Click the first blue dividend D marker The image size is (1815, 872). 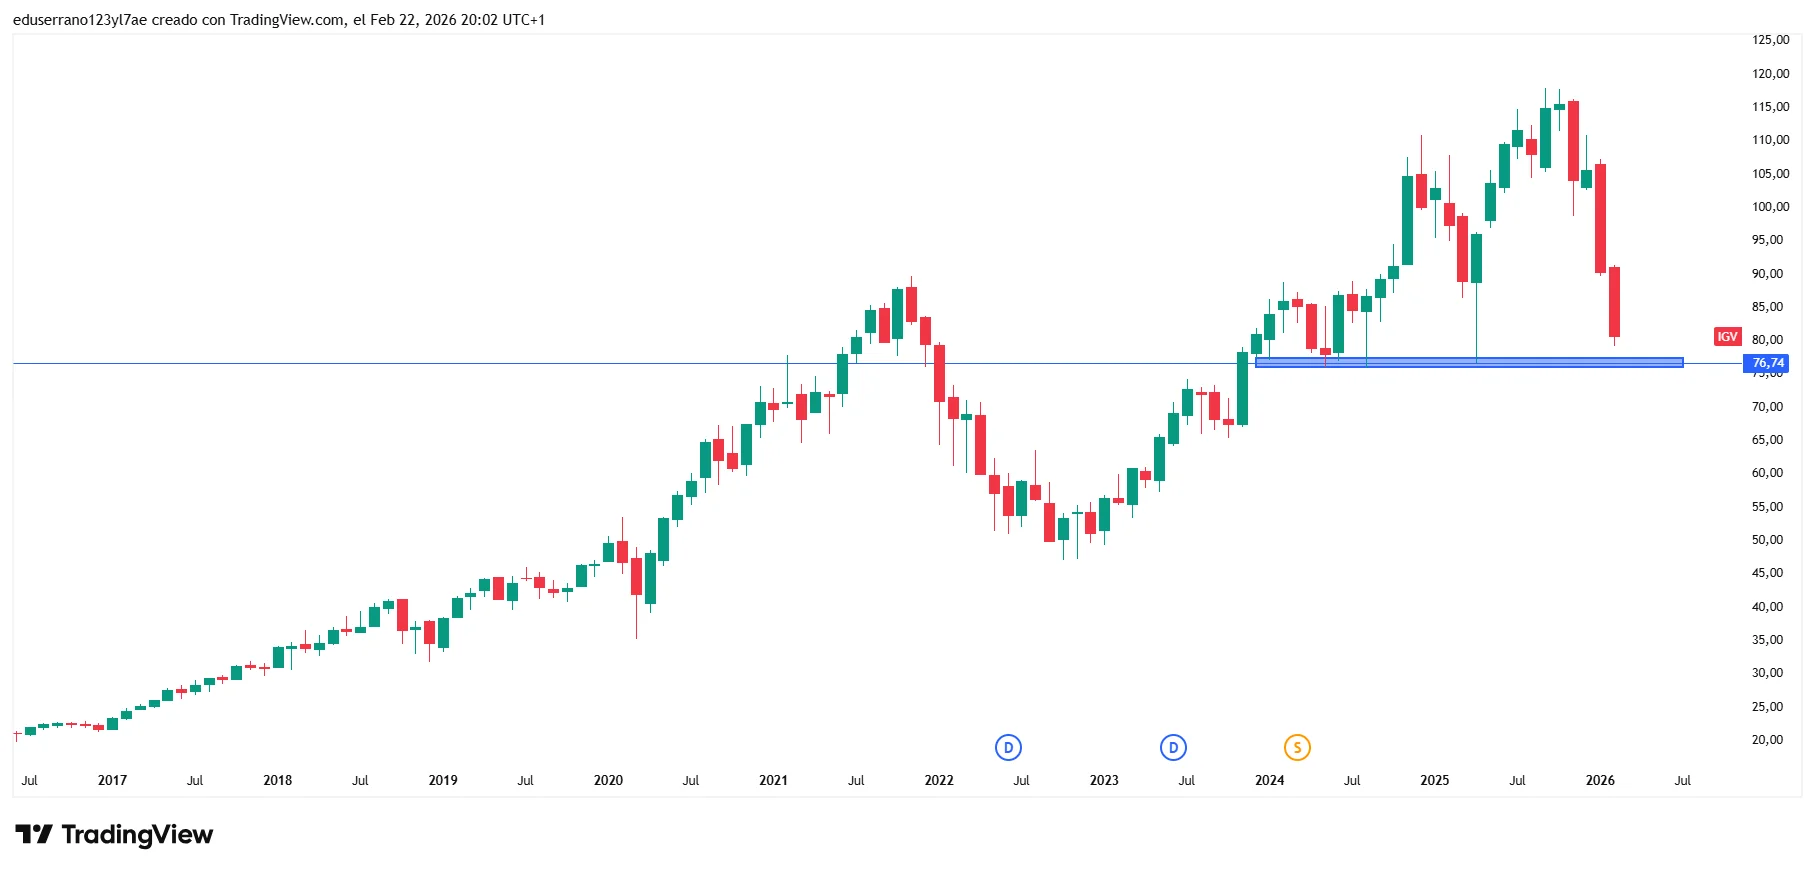[1008, 747]
